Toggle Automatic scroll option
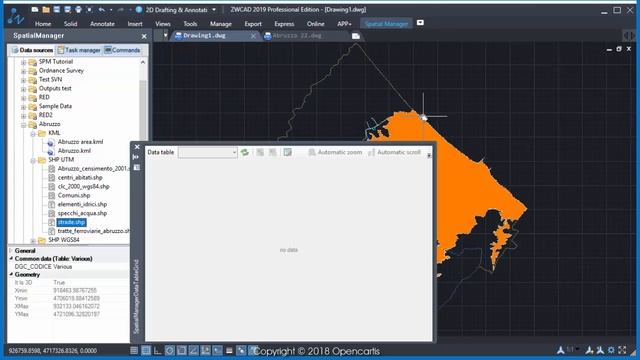Screen dimensions: 640x360 394,152
